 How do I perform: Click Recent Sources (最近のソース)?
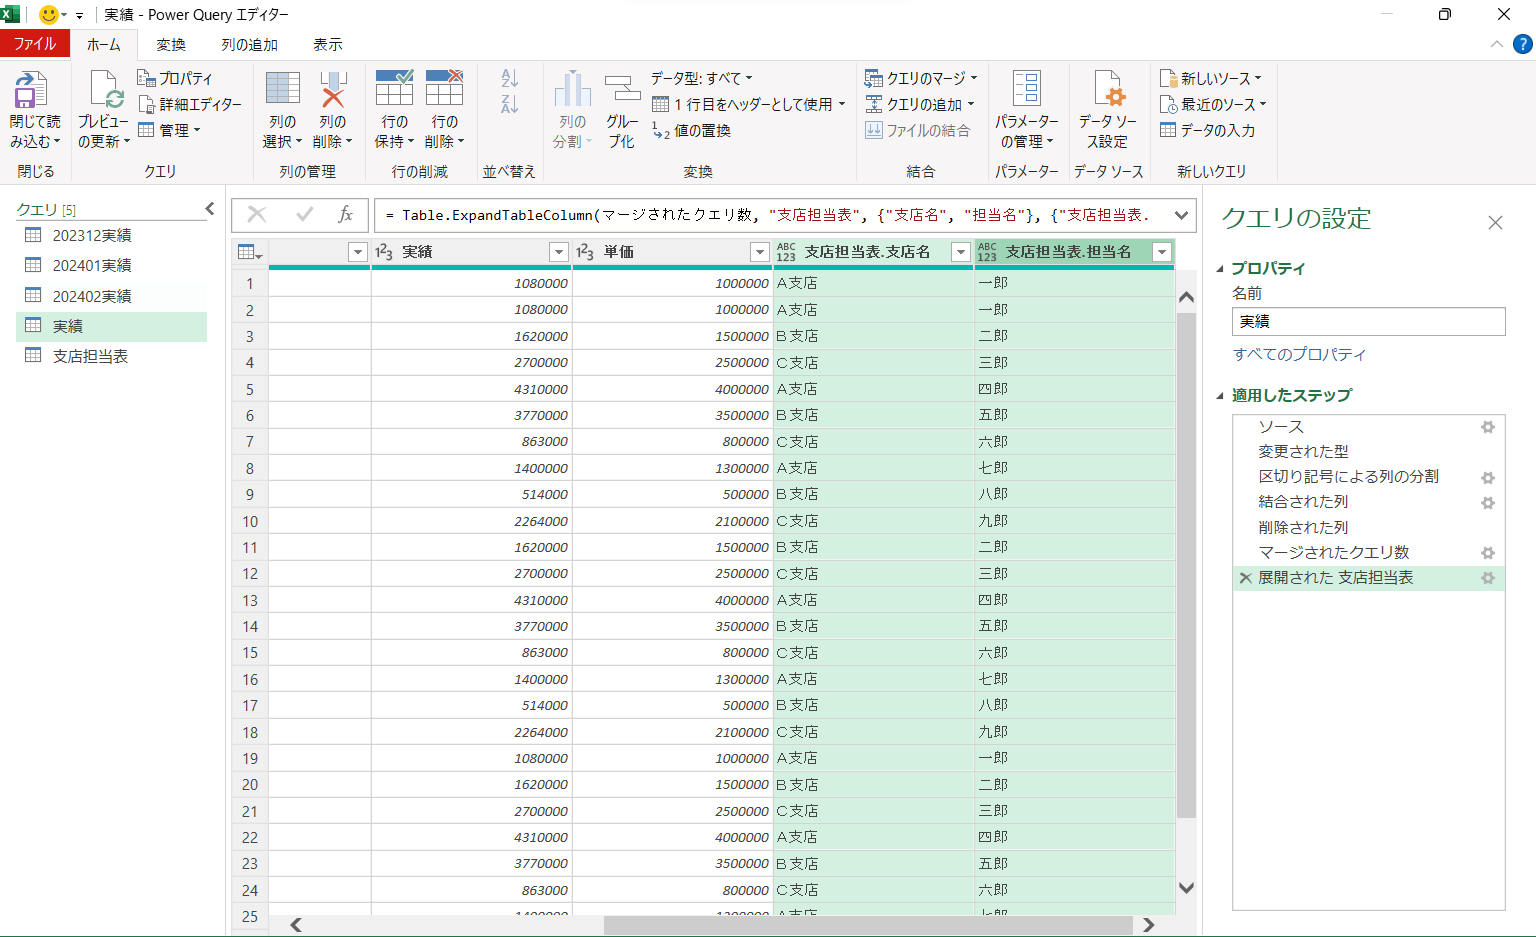pyautogui.click(x=1213, y=104)
